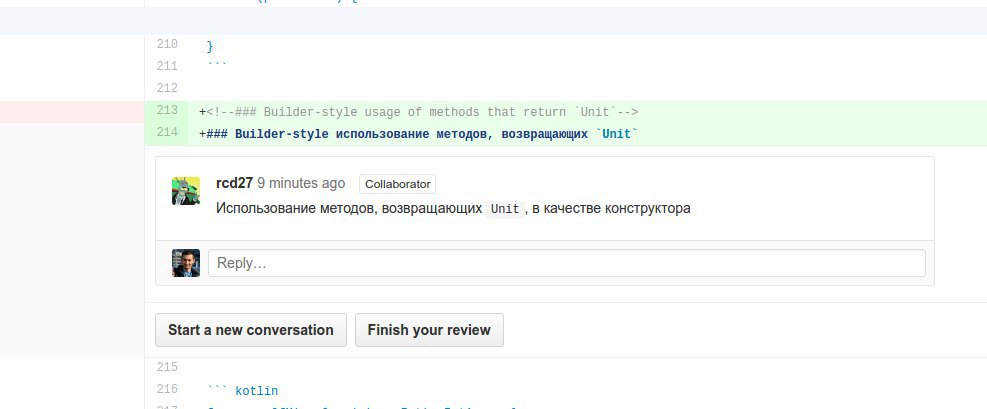Click line number 215
This screenshot has width=987, height=409.
pyautogui.click(x=167, y=367)
